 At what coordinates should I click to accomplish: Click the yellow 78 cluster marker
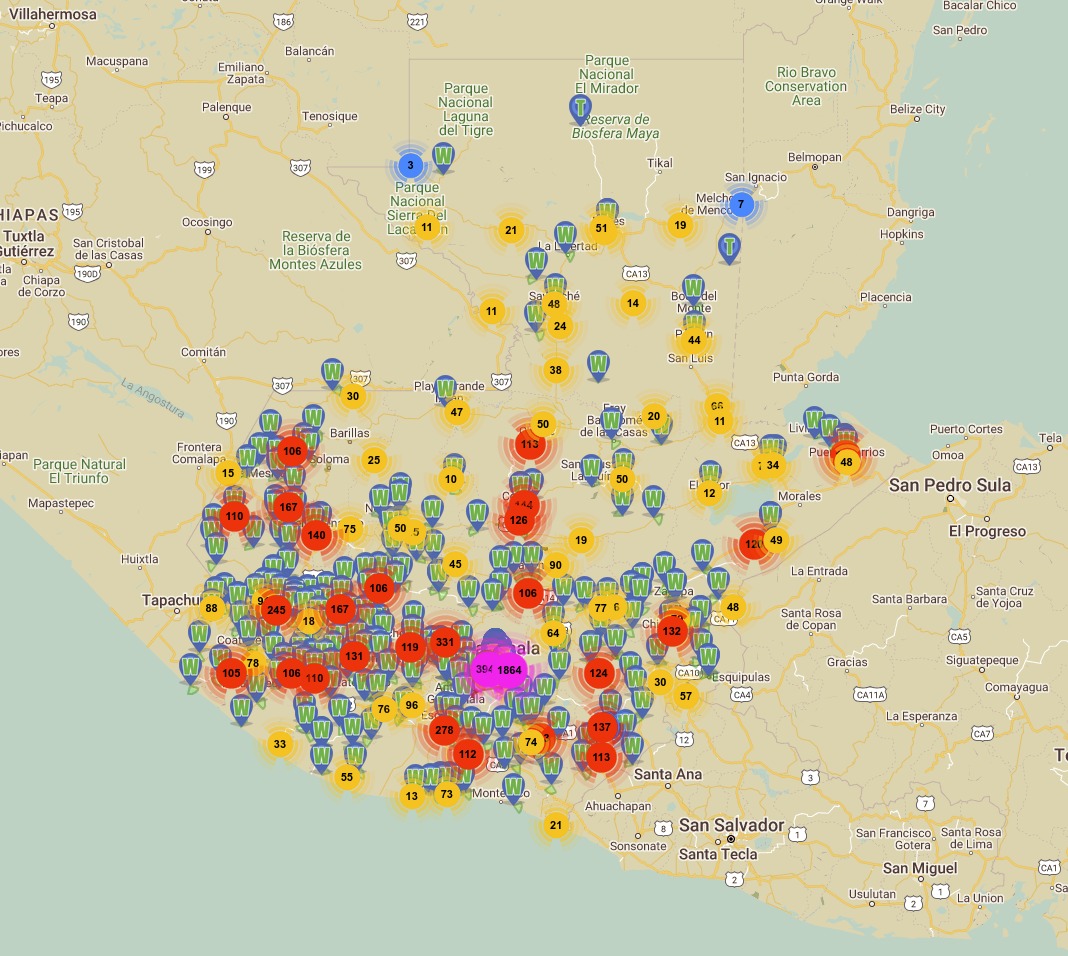(x=253, y=663)
